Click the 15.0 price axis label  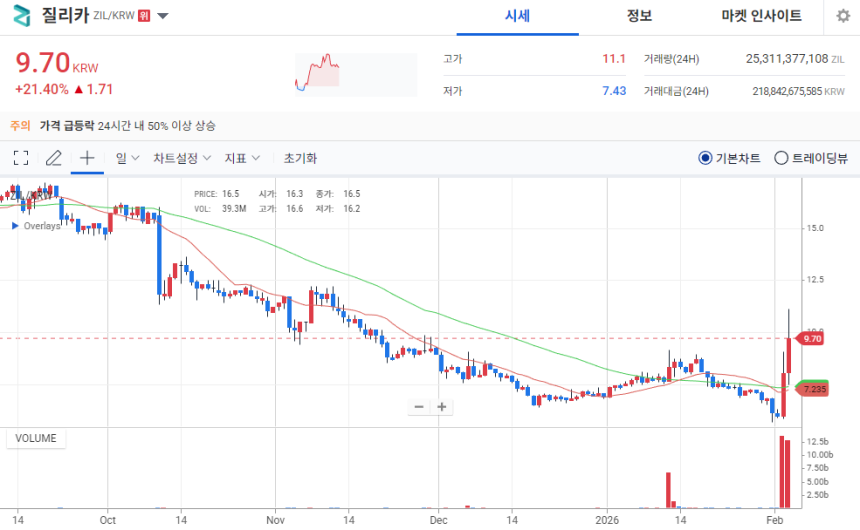[814, 228]
